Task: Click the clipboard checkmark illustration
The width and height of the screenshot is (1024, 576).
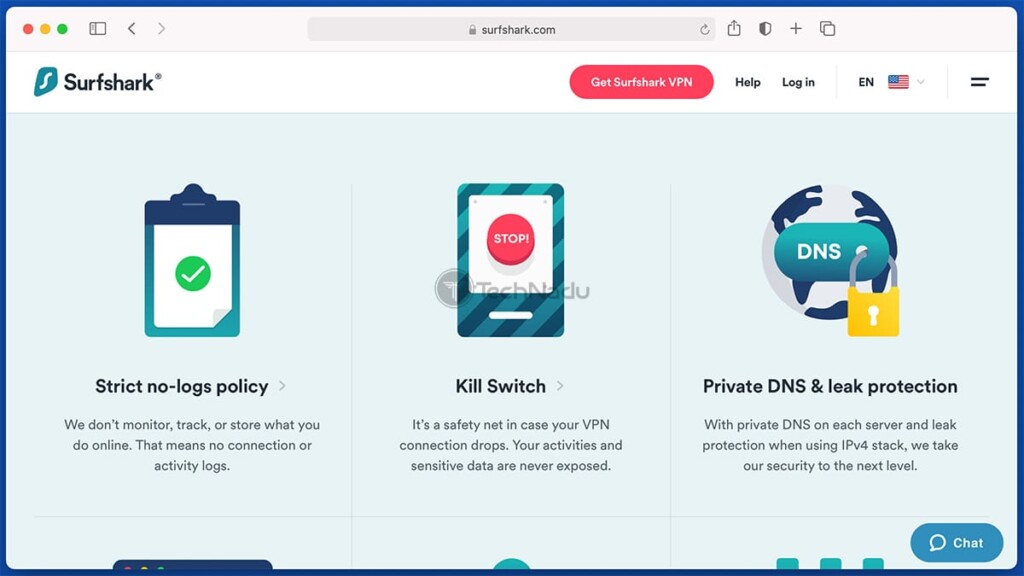Action: pos(192,261)
